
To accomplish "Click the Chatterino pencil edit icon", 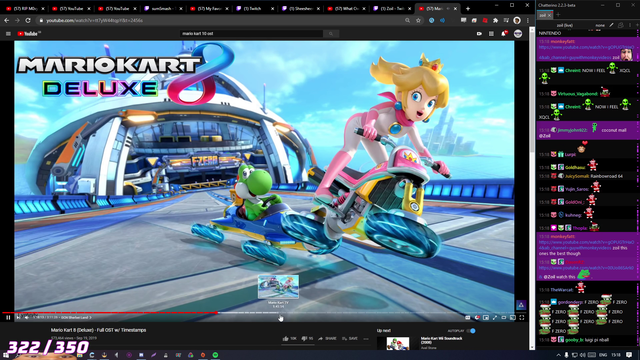I will [x=611, y=25].
